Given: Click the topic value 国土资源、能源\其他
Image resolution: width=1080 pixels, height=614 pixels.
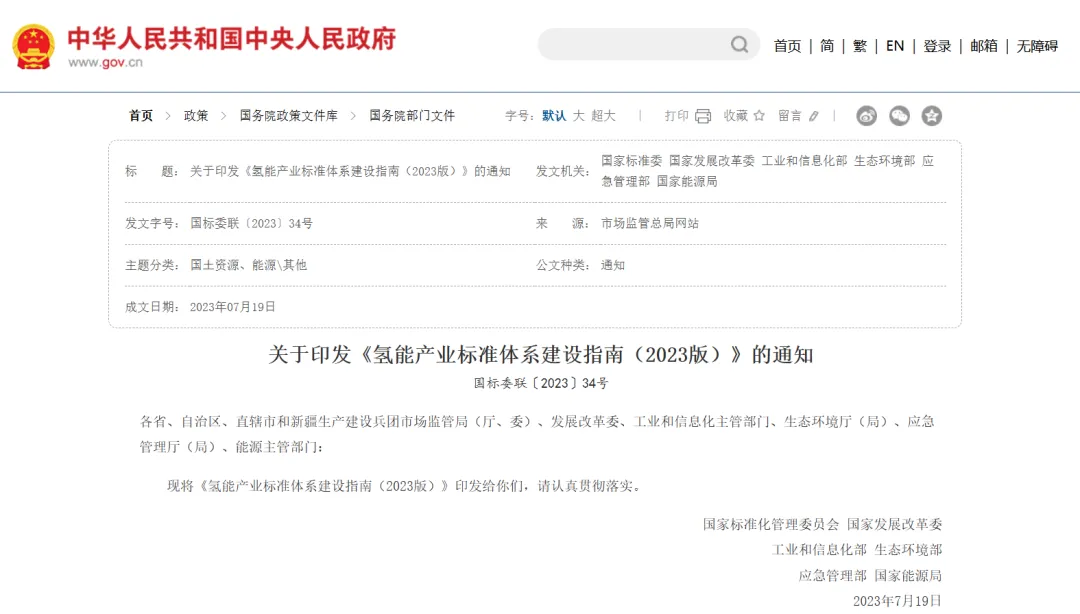Looking at the screenshot, I should coord(249,265).
